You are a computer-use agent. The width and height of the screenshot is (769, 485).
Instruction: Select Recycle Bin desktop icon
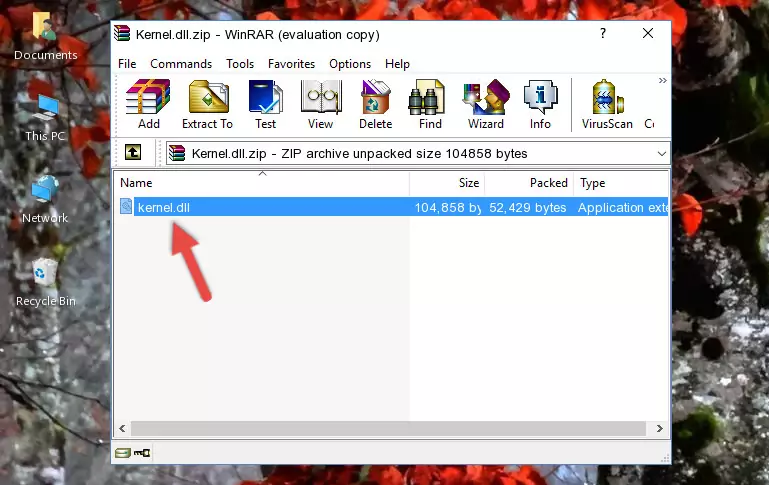point(45,283)
